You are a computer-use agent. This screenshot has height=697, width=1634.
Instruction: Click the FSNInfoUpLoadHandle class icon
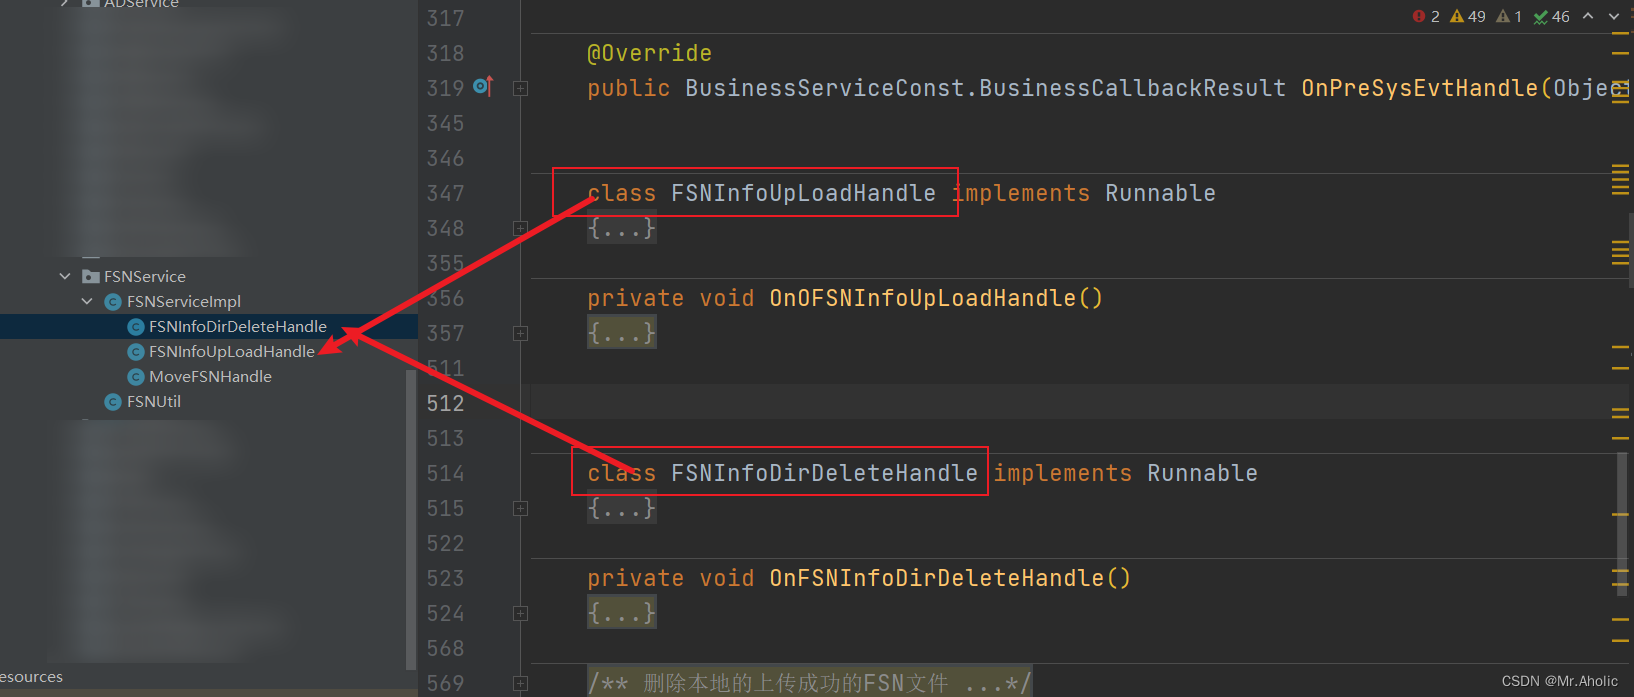coord(136,351)
